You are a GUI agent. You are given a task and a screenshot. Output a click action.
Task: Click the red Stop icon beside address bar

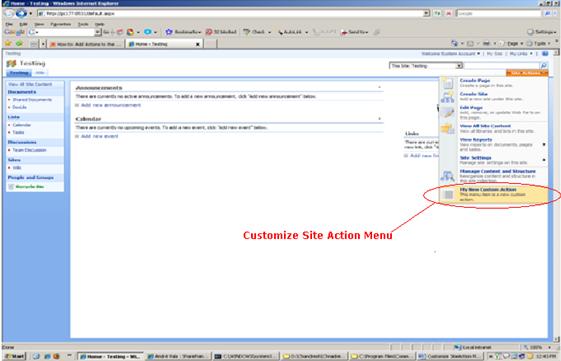pos(448,14)
